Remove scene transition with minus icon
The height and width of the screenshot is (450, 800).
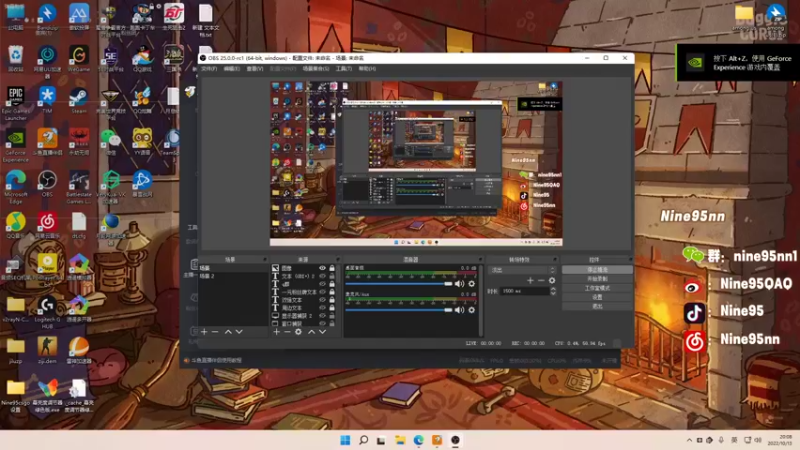point(541,280)
